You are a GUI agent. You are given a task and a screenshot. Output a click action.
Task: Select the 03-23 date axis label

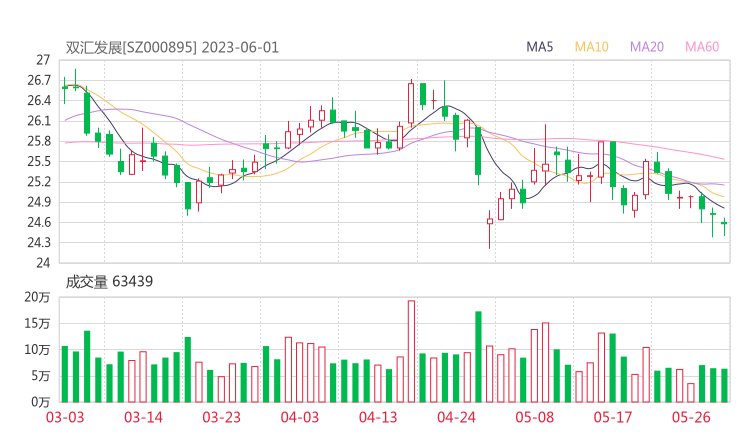221,417
